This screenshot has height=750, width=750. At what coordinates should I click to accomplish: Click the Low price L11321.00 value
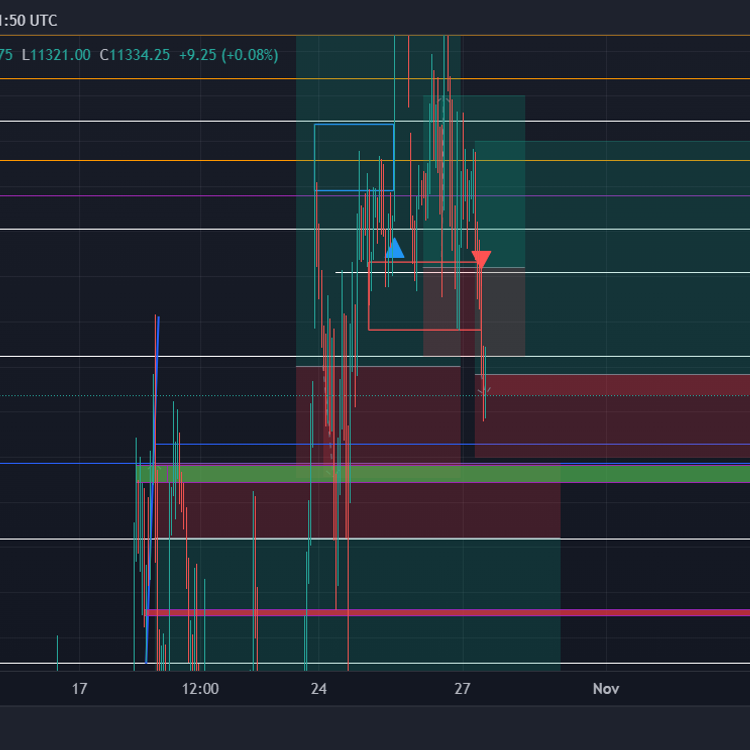[x=56, y=55]
